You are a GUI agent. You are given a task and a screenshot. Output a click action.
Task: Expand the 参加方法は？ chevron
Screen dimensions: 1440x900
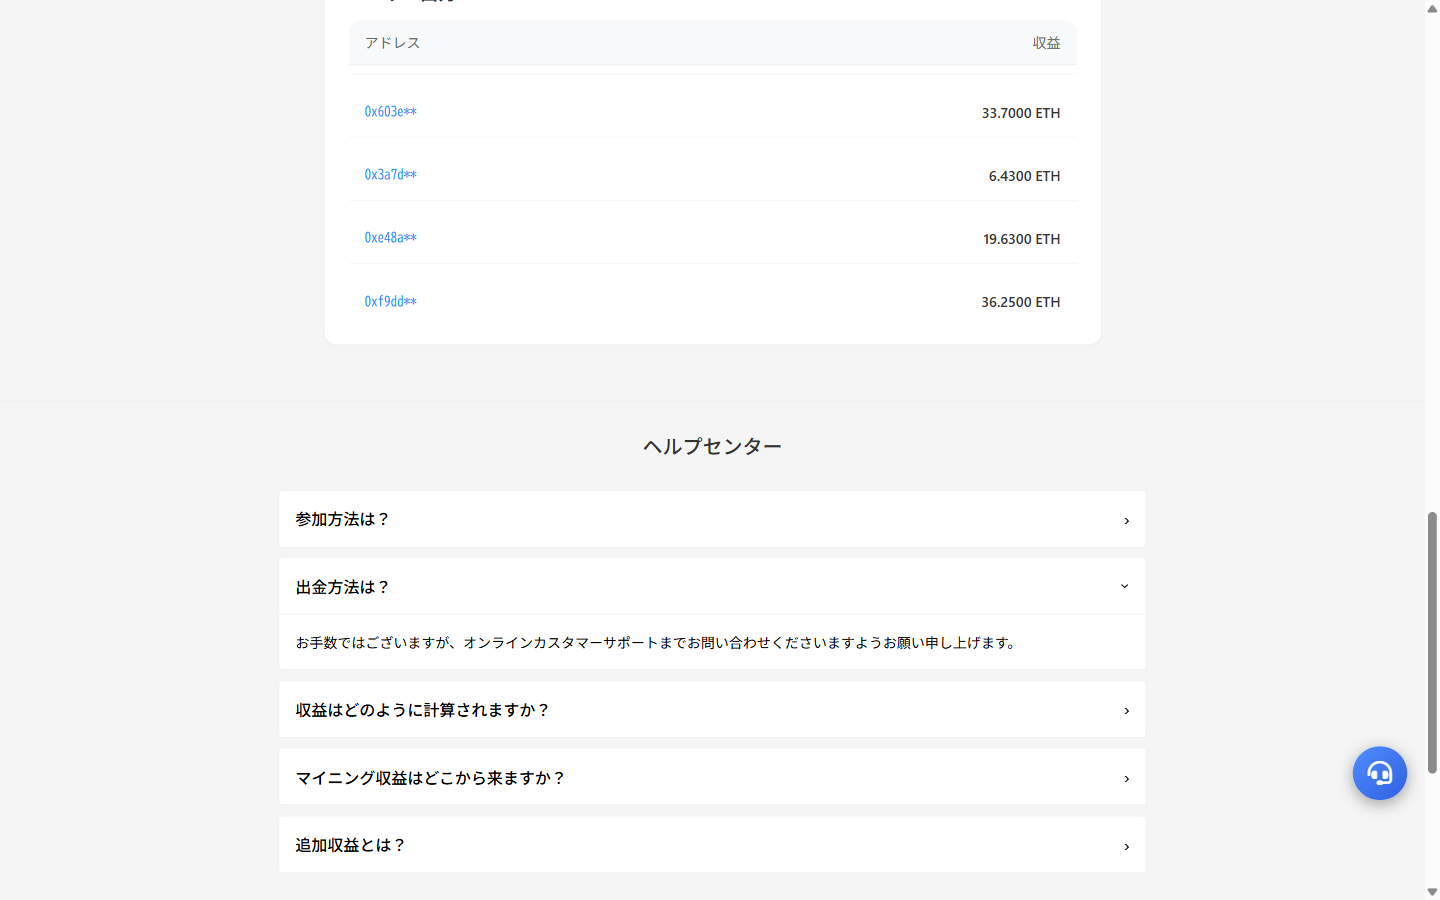pyautogui.click(x=1126, y=520)
